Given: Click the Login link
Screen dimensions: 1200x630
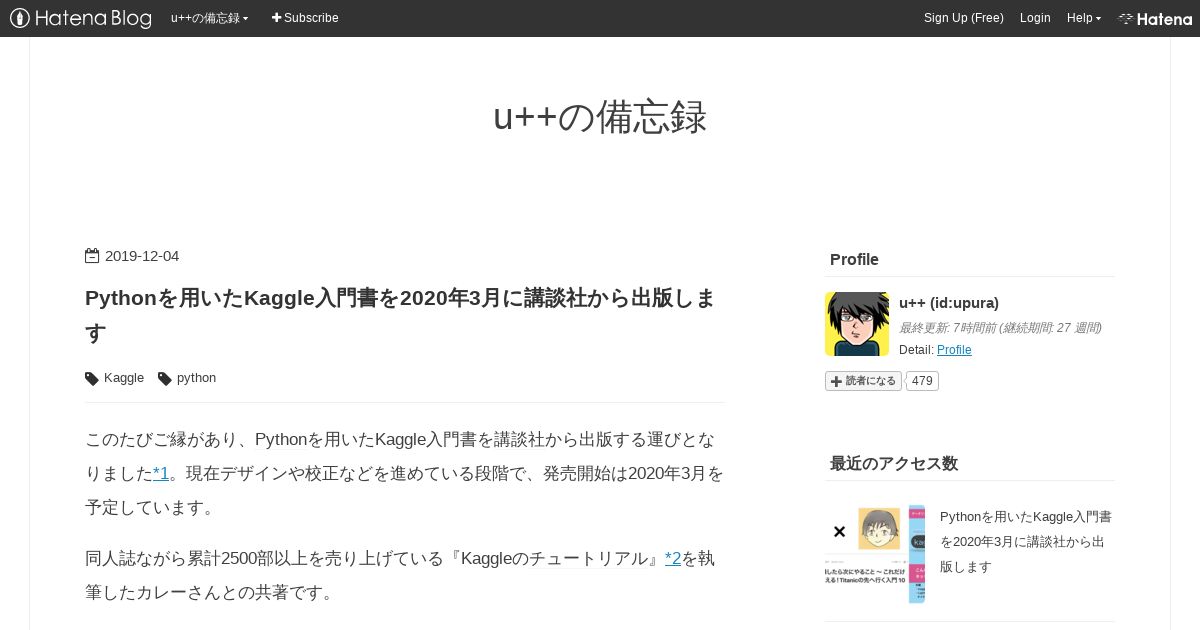Looking at the screenshot, I should pos(1035,18).
